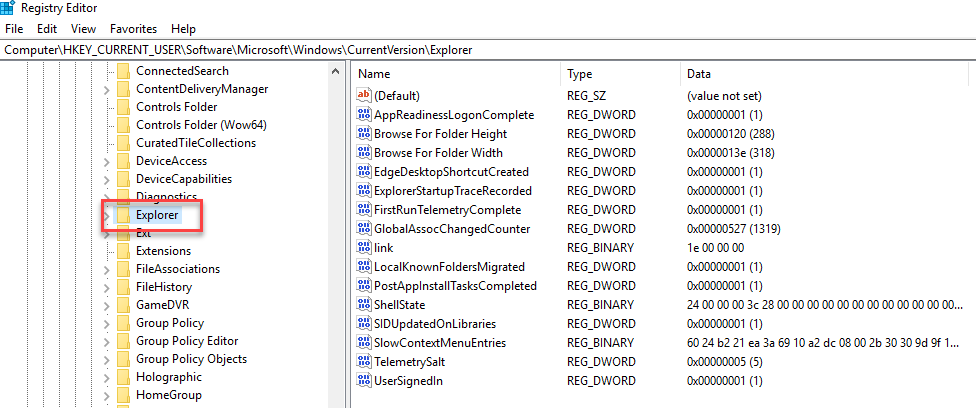
Task: Click the 1e 00 00 00 data cell
Action: tap(715, 247)
